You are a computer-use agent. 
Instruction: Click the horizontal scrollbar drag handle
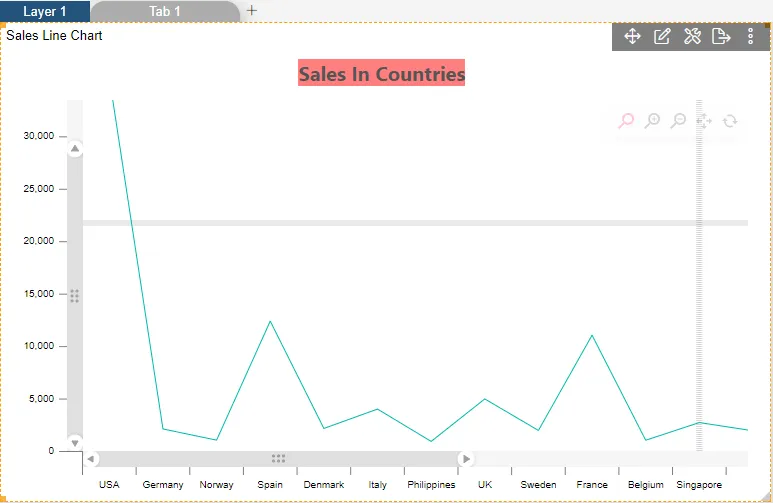[x=278, y=459]
